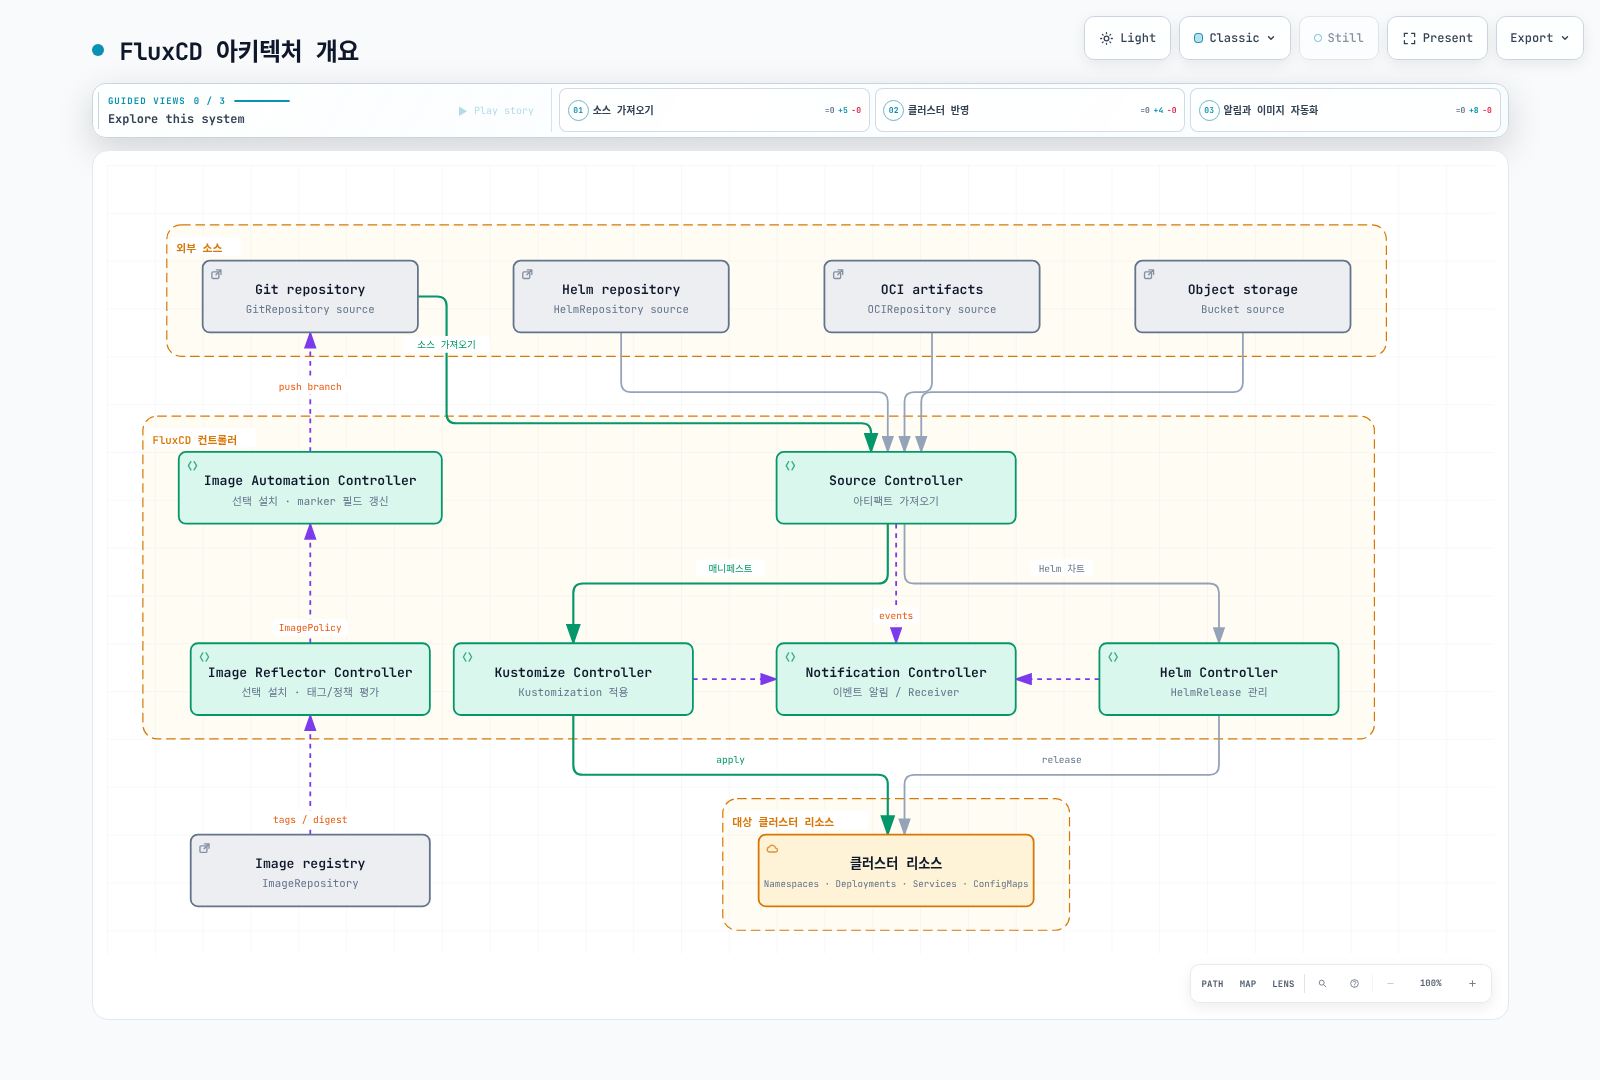Toggle the Light theme button
The image size is (1600, 1080).
(1127, 38)
